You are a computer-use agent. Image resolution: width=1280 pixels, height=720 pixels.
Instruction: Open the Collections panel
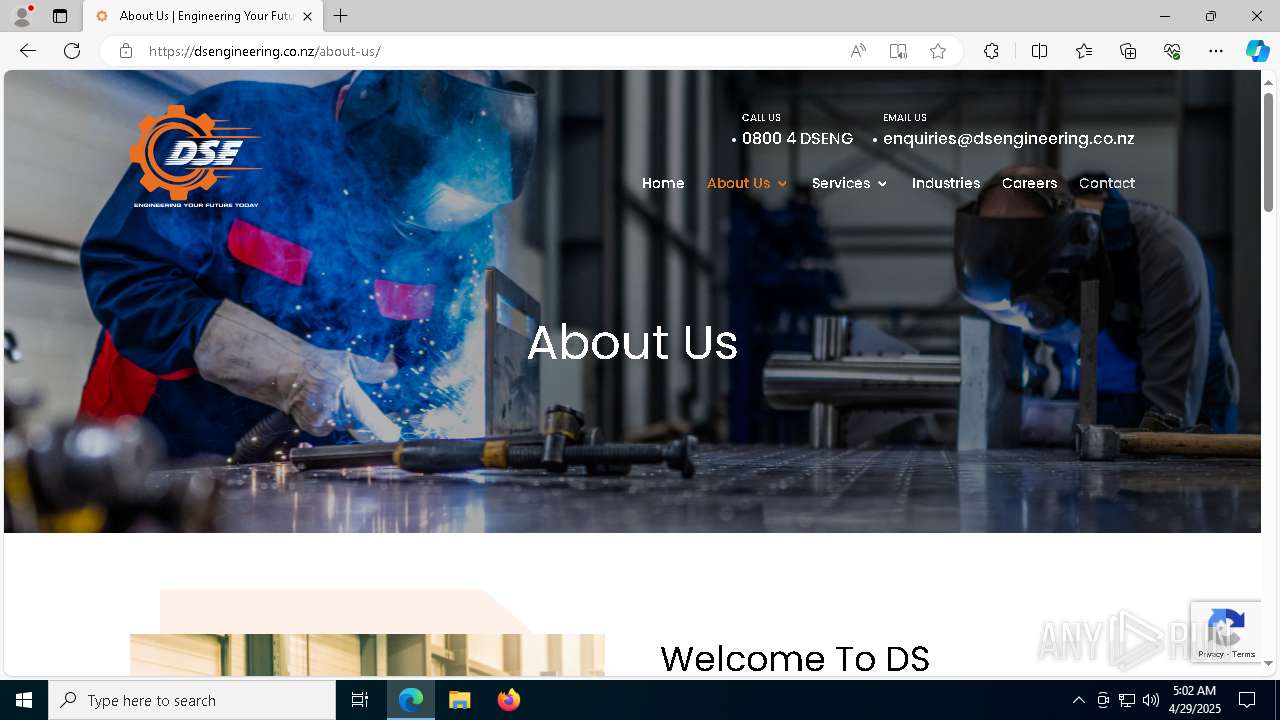(x=1128, y=51)
